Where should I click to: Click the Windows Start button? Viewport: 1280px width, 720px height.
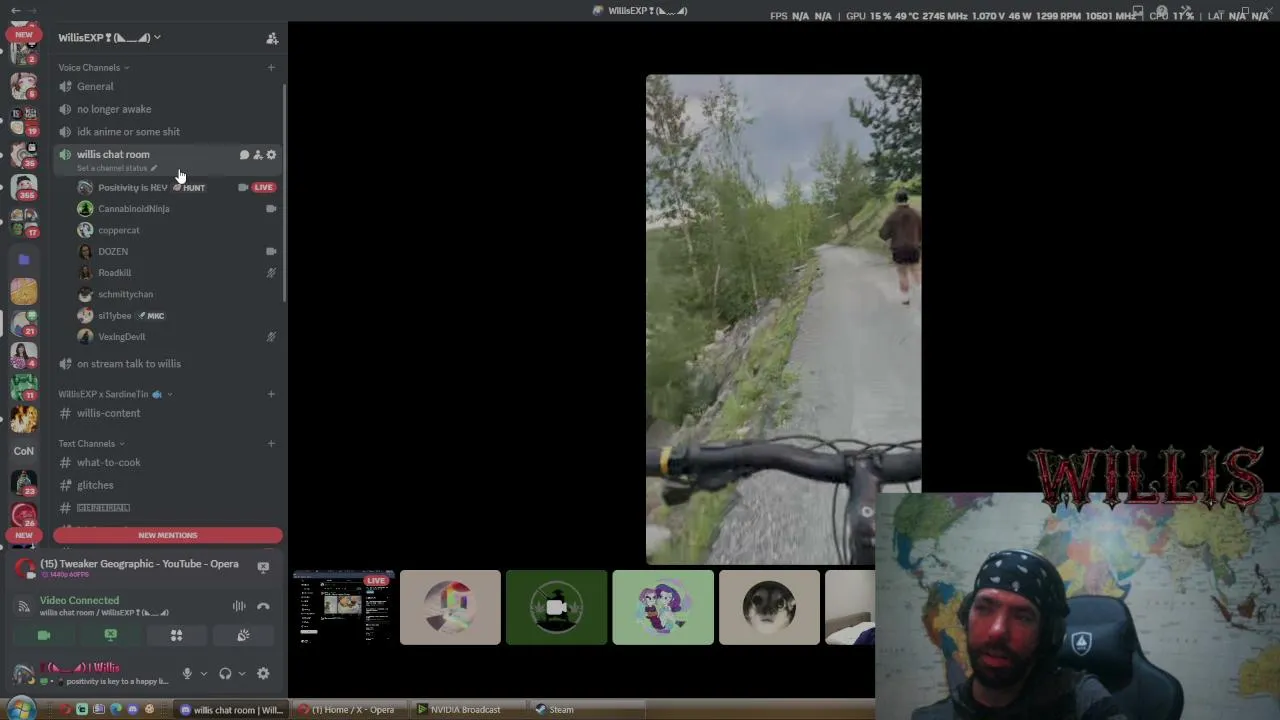[21, 709]
